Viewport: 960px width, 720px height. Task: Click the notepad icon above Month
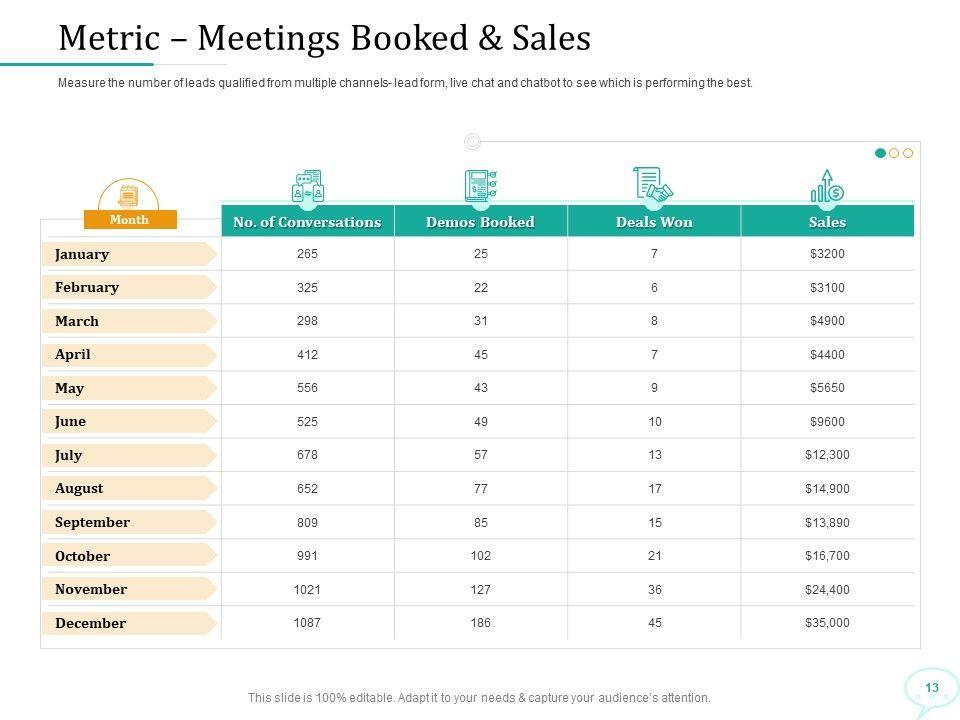click(129, 195)
